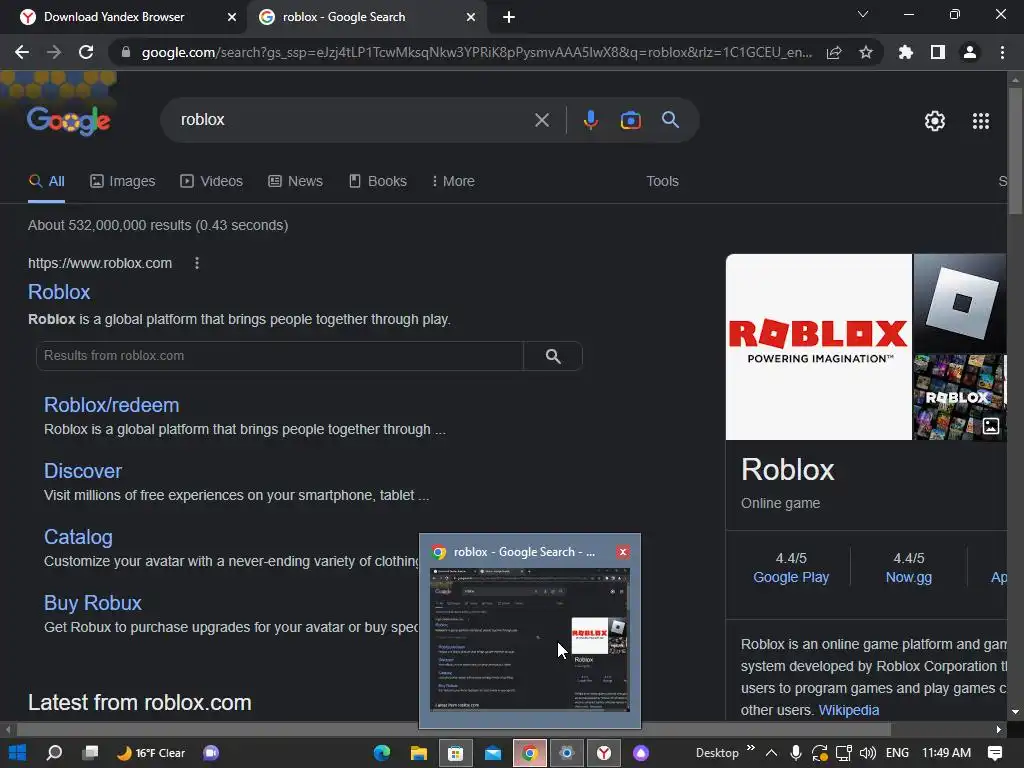The image size is (1024, 768).
Task: Open the ENG language switcher
Action: [x=897, y=752]
